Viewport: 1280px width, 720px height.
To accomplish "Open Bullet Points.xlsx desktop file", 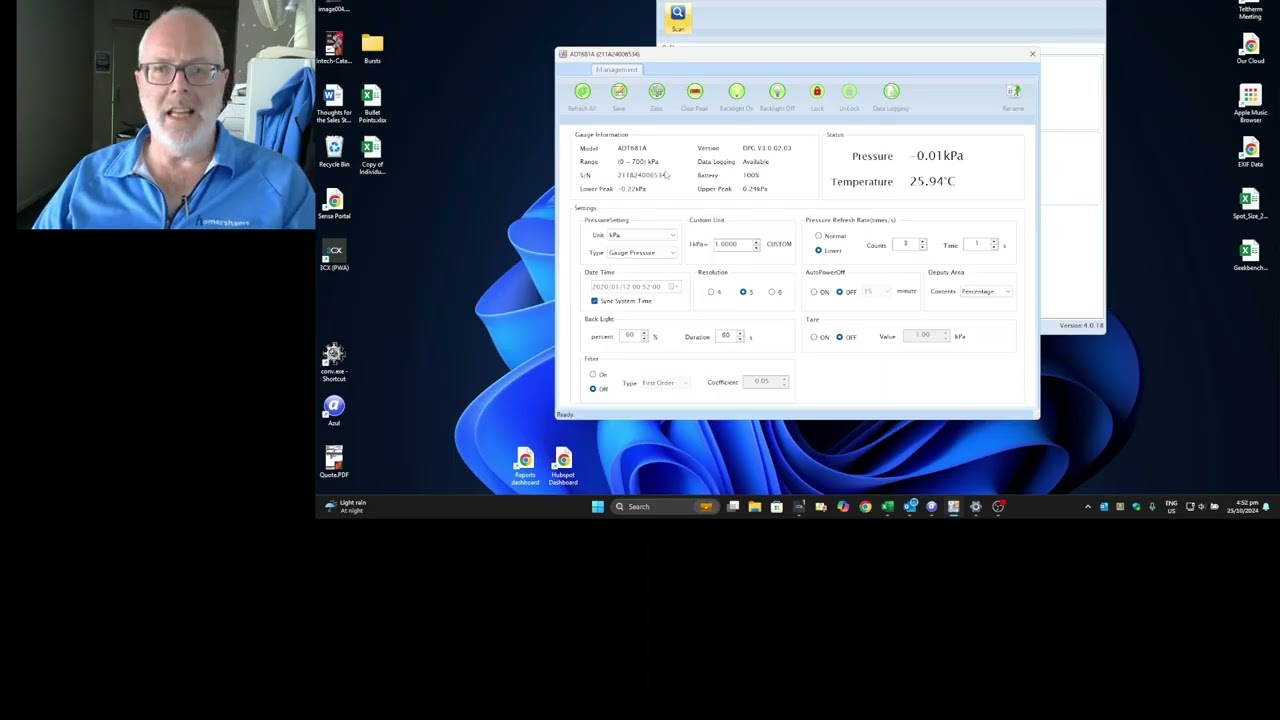I will (372, 104).
